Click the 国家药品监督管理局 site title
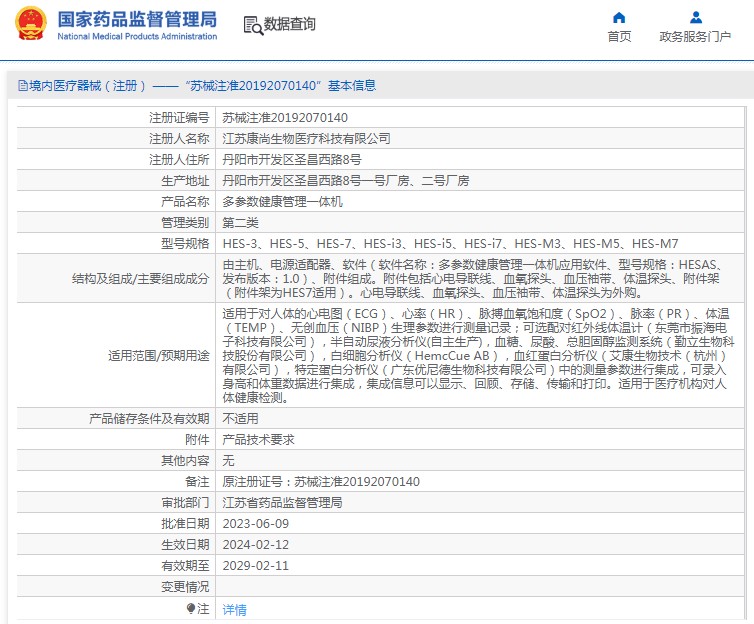 click(137, 18)
